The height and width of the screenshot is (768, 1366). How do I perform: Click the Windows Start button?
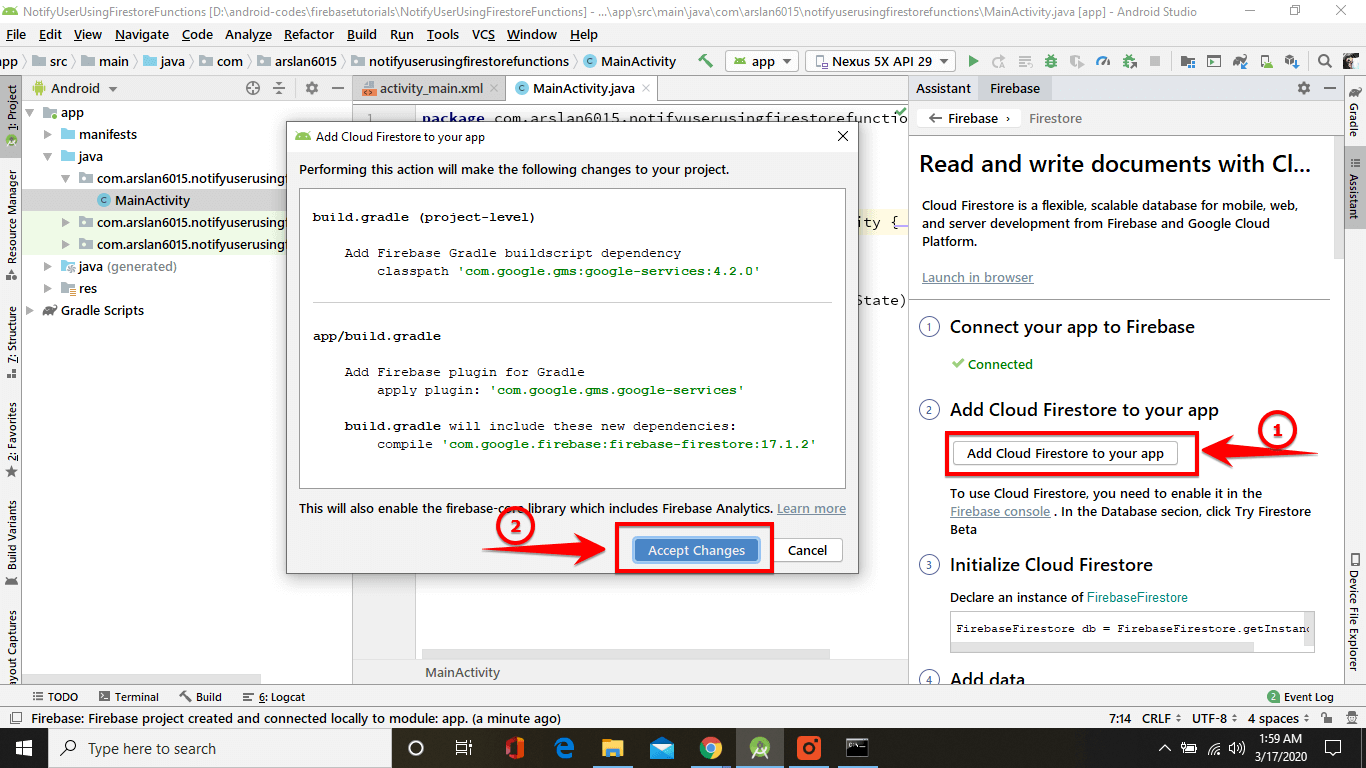pos(24,748)
